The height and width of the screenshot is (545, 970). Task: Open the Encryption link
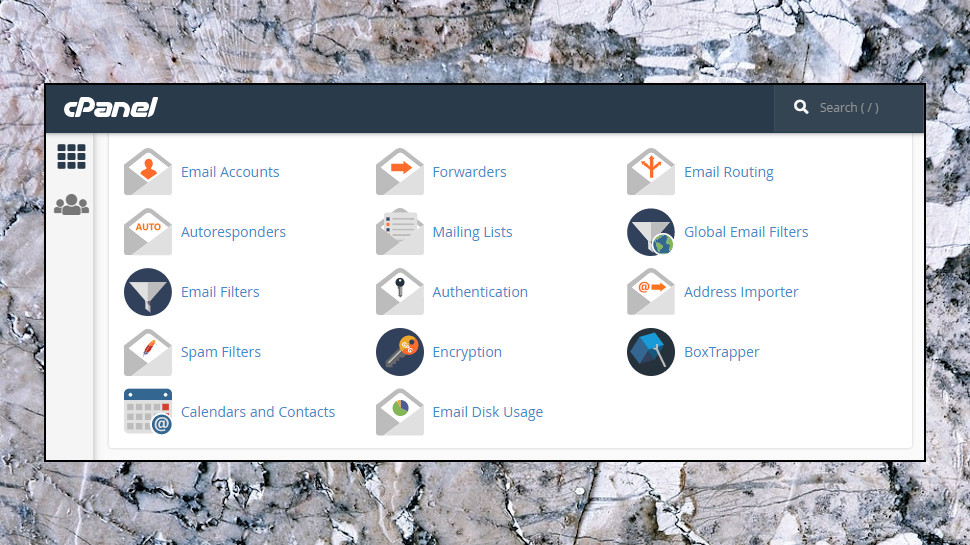tap(467, 352)
